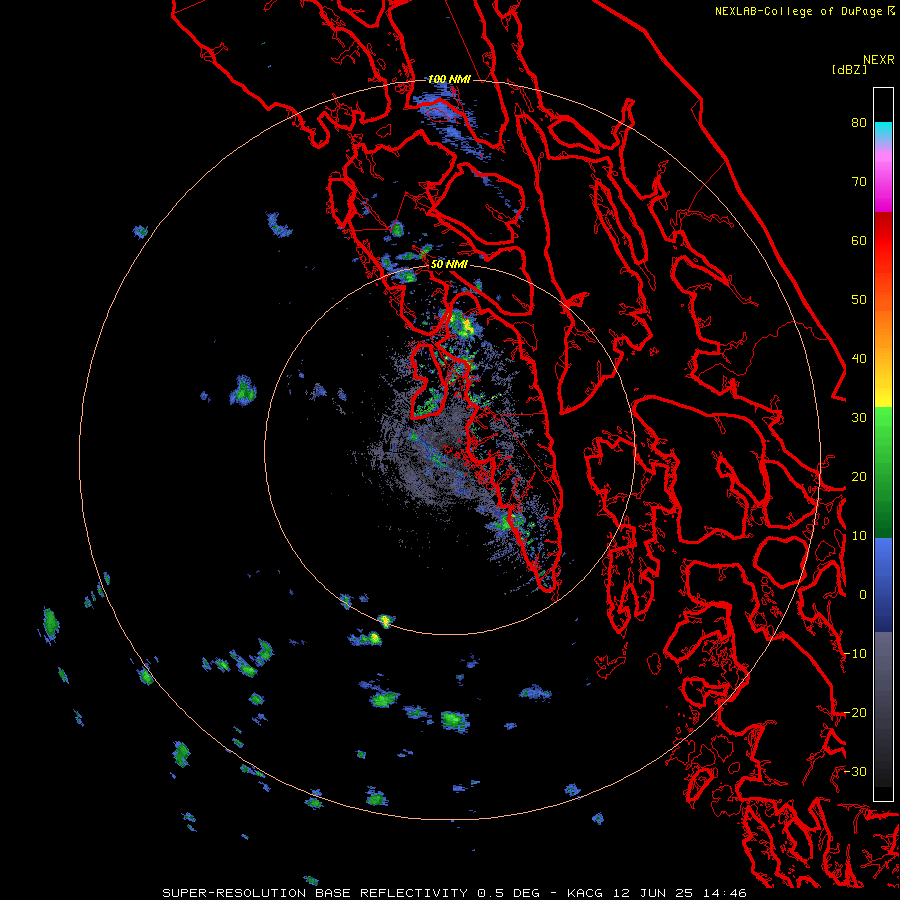This screenshot has height=900, width=900.
Task: Click the "50 NMI" range ring label
Action: tap(449, 265)
